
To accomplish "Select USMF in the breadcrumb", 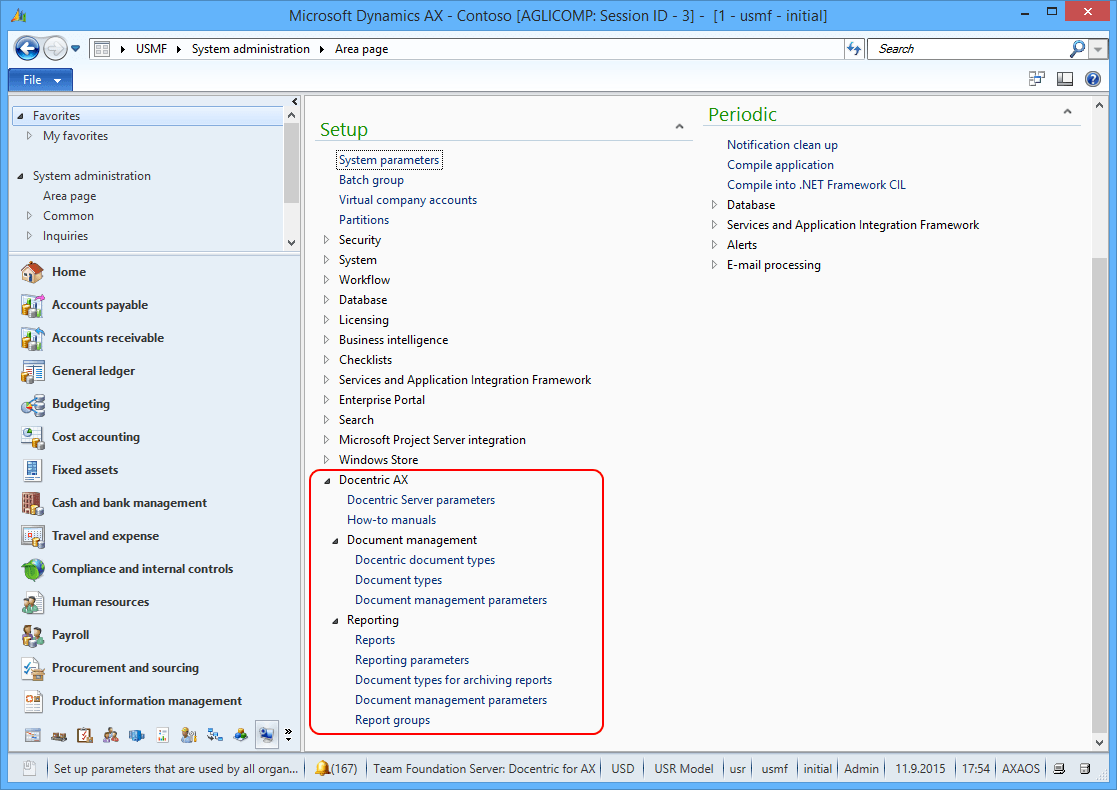I will click(x=151, y=49).
